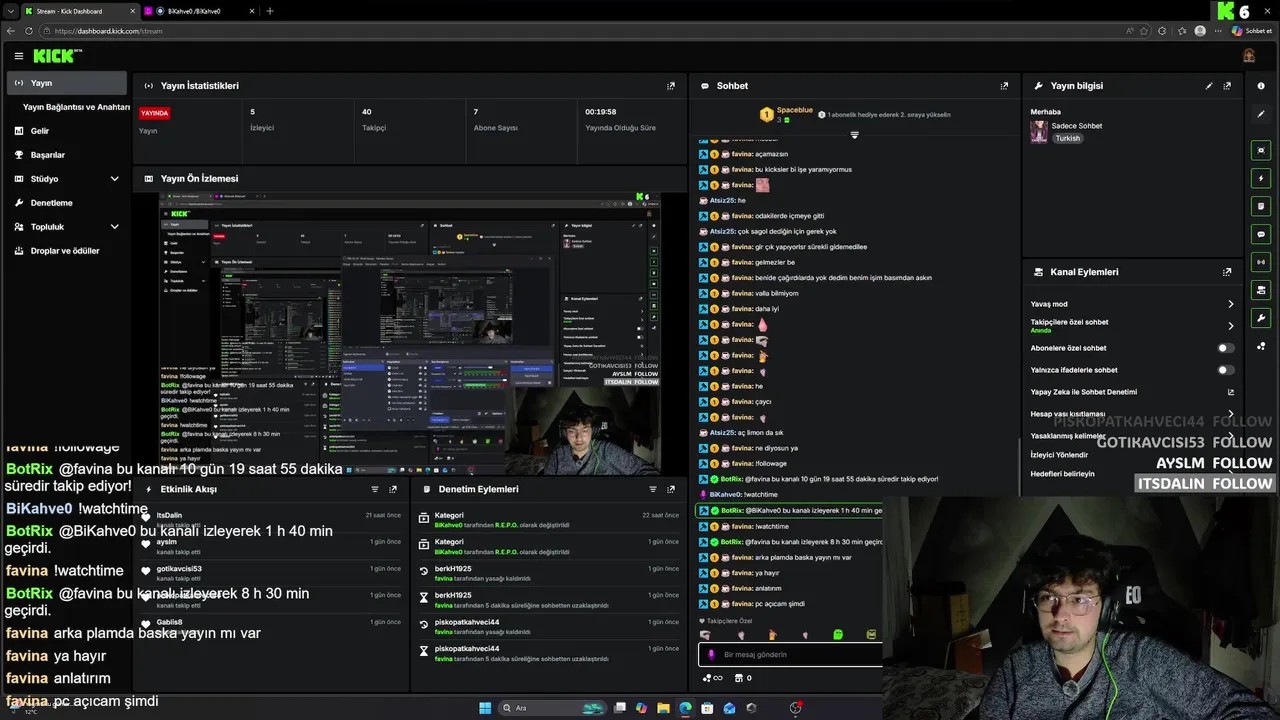The width and height of the screenshot is (1280, 720).
Task: Click the pencil icon in the right sidebar
Action: click(1261, 114)
